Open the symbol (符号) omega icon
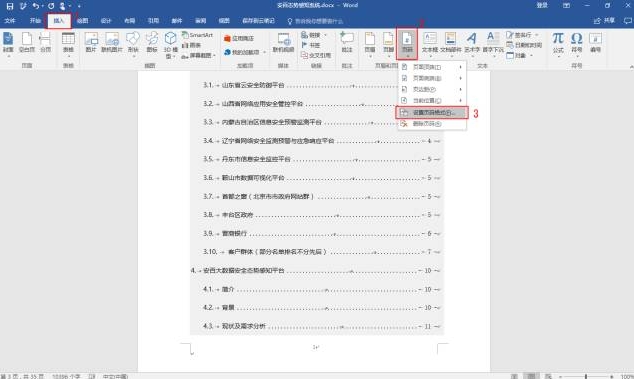 (577, 42)
